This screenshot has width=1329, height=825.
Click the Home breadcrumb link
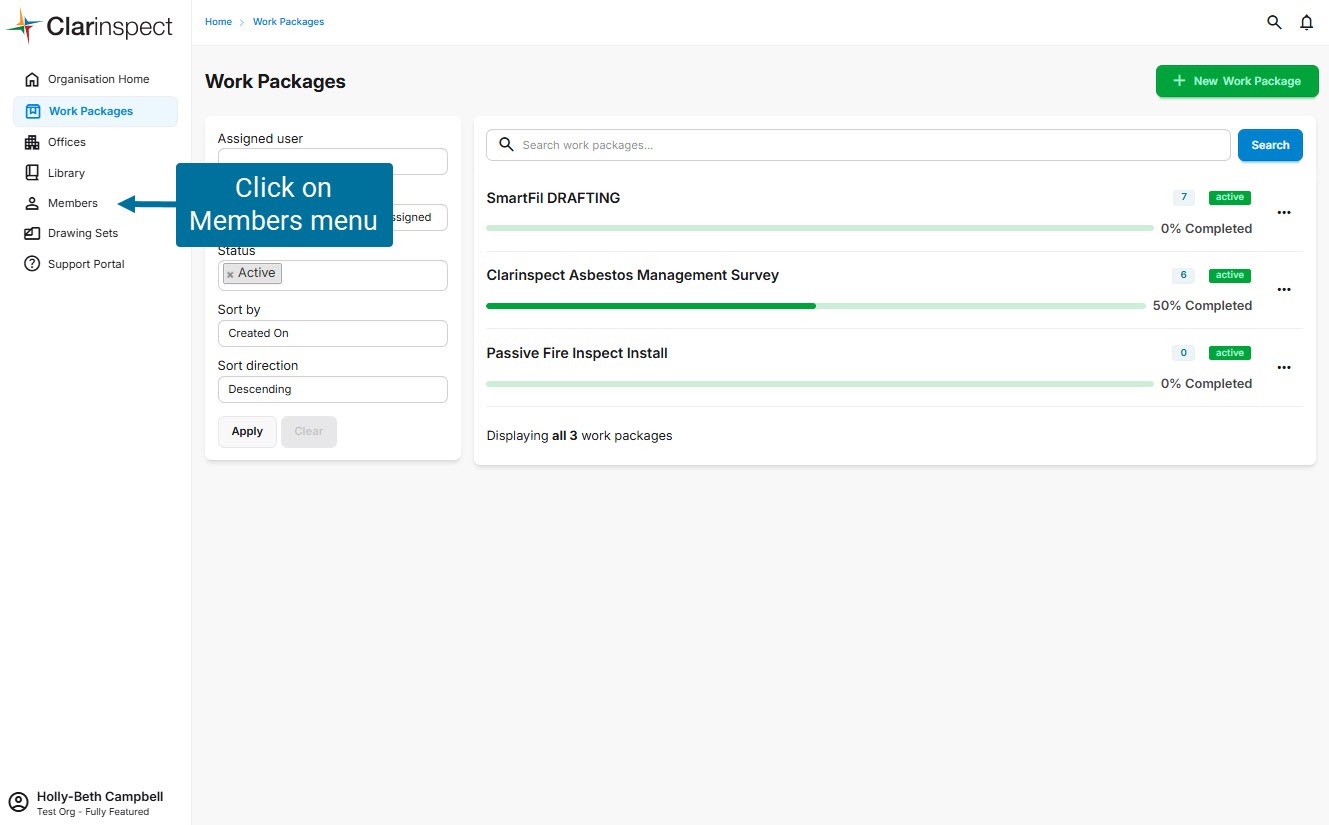click(x=218, y=22)
